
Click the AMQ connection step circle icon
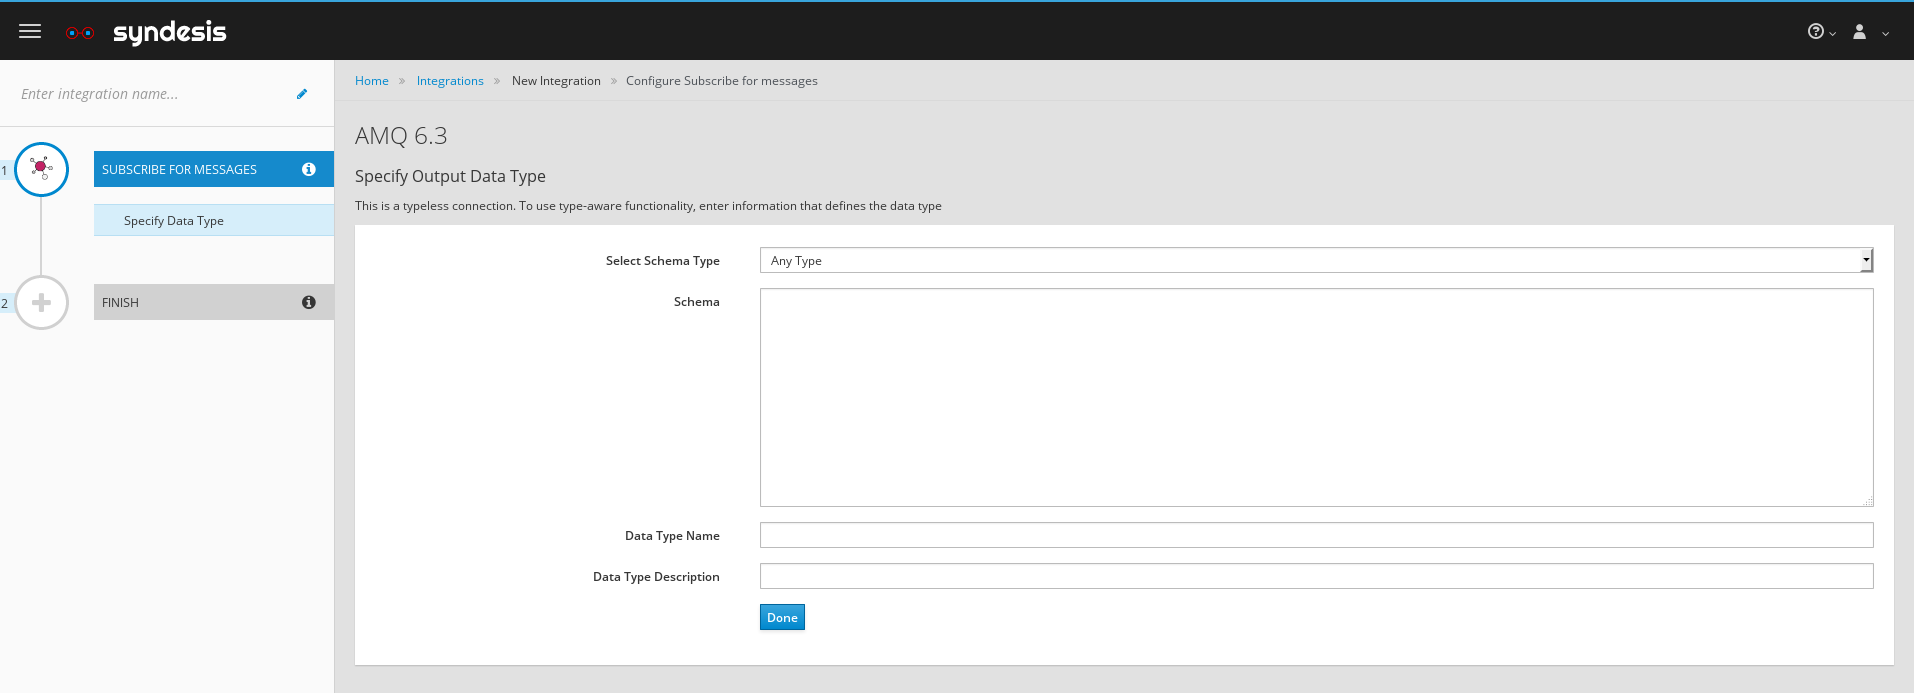tap(41, 169)
